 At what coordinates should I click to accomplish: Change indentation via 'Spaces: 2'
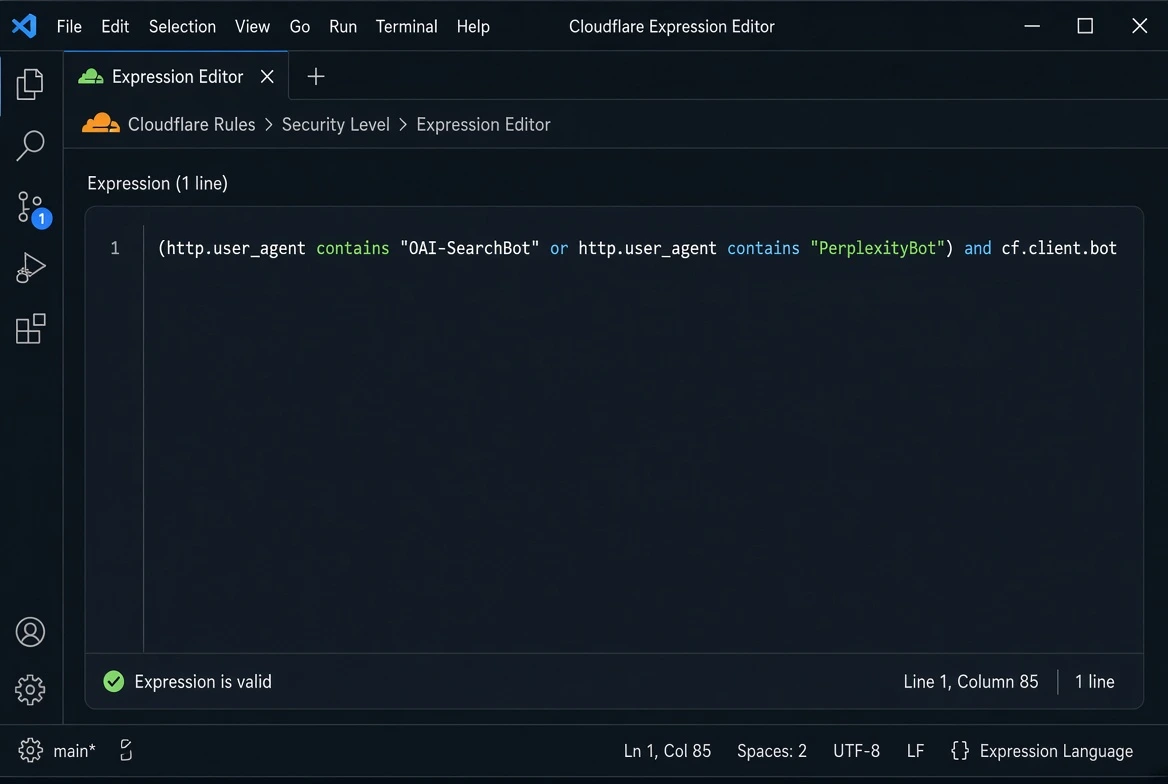(771, 750)
